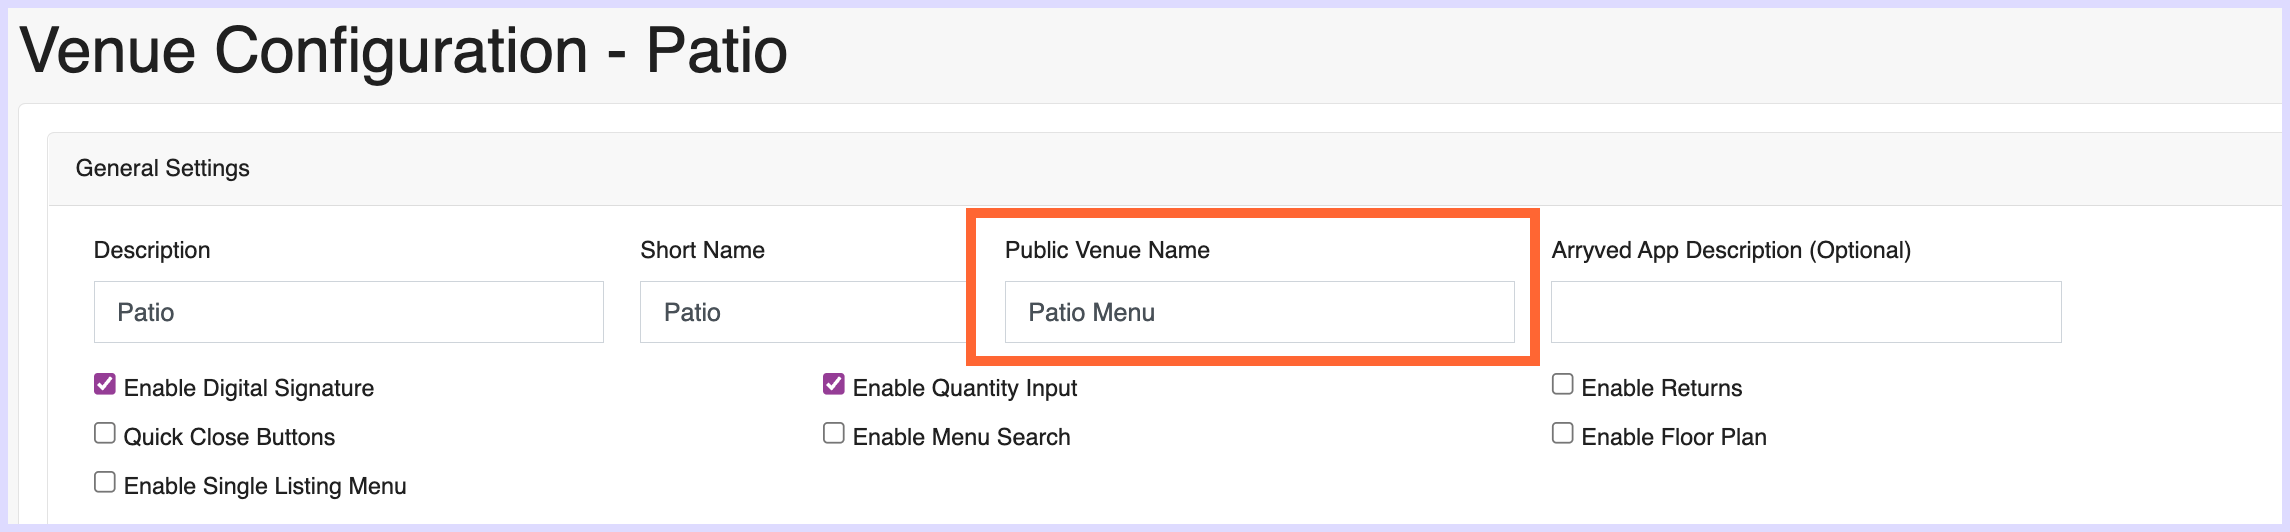Click the Description field label
The height and width of the screenshot is (532, 2290).
[x=152, y=250]
